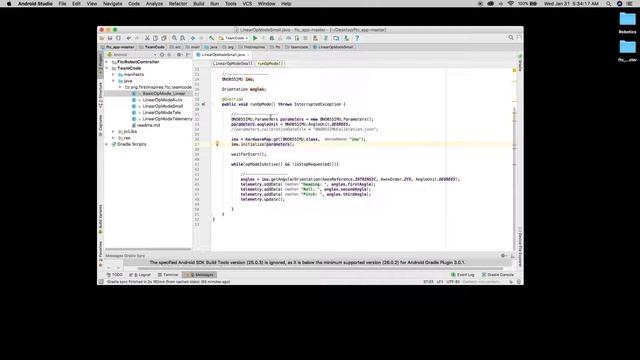The width and height of the screenshot is (640, 360).
Task: Open the TODO tool window tab
Action: (115, 275)
